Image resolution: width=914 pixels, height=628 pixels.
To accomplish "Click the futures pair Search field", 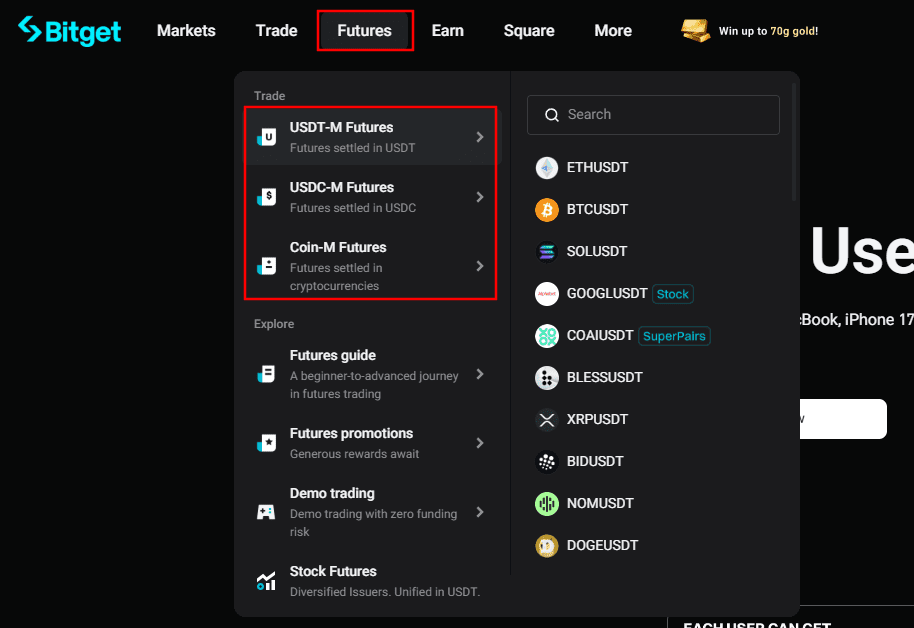I will pyautogui.click(x=653, y=115).
